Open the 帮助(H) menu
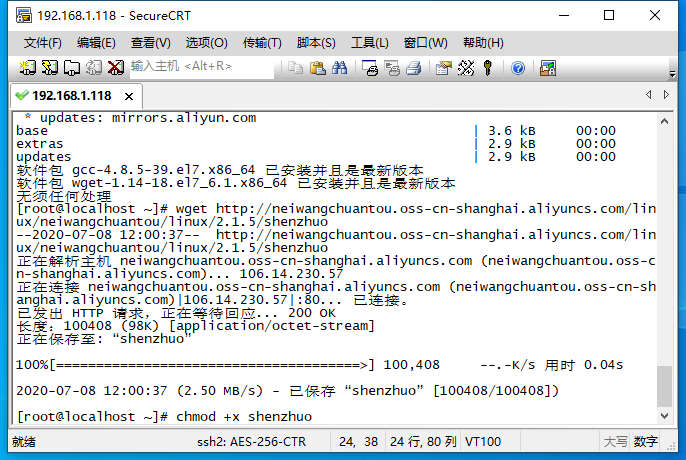This screenshot has height=460, width=686. [483, 43]
